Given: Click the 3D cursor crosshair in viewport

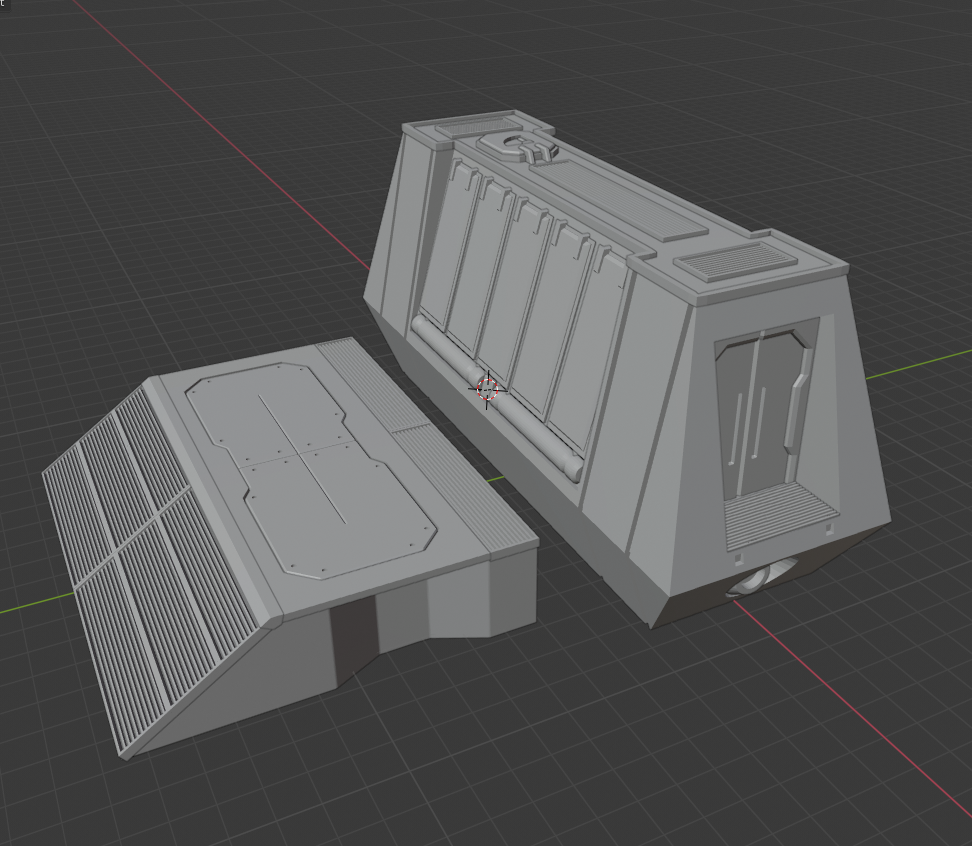Looking at the screenshot, I should (487, 389).
